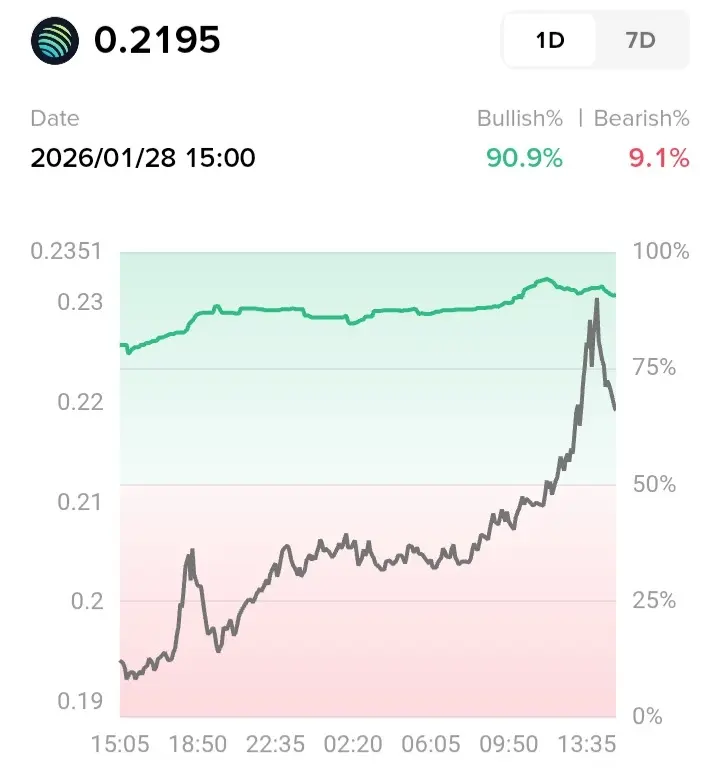Click the Bearish% label
The image size is (720, 768).
click(642, 119)
